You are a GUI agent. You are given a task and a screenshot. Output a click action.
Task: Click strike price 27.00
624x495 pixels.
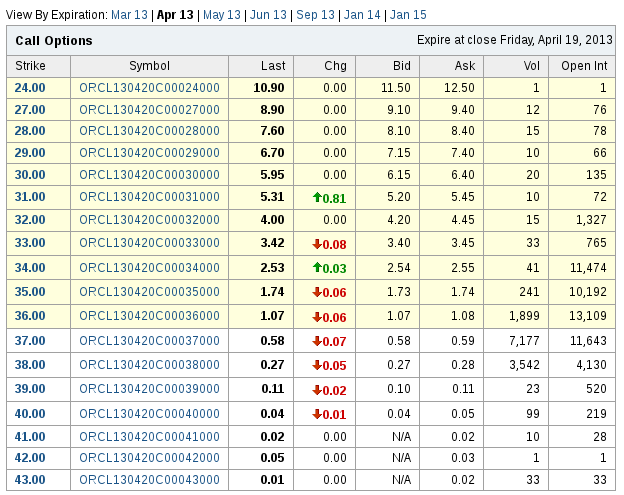coord(30,109)
